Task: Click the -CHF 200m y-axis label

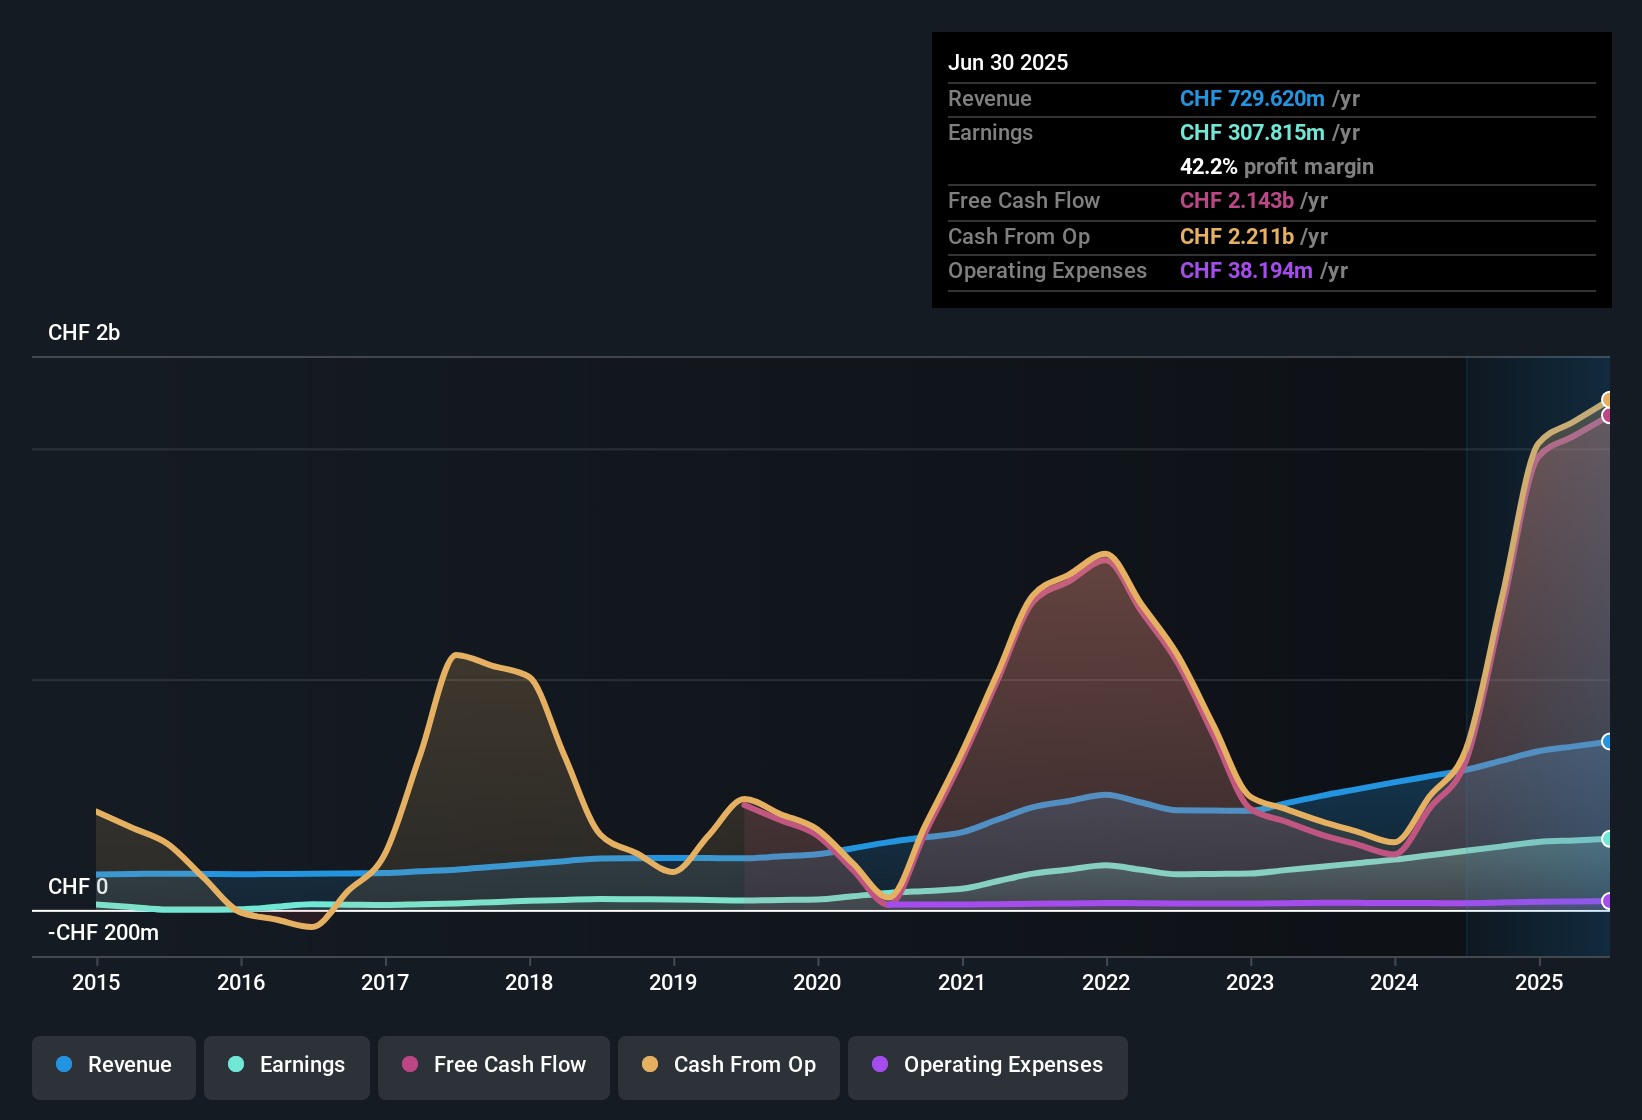Action: (104, 933)
